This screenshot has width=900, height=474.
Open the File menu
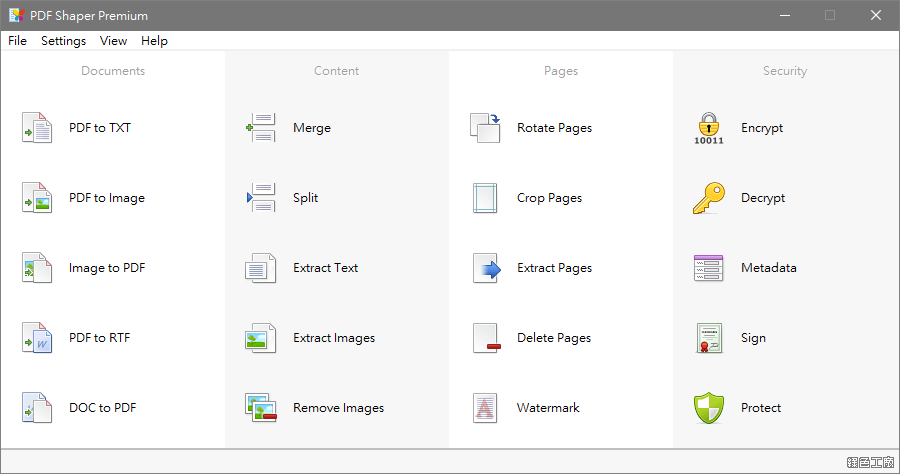pyautogui.click(x=17, y=41)
